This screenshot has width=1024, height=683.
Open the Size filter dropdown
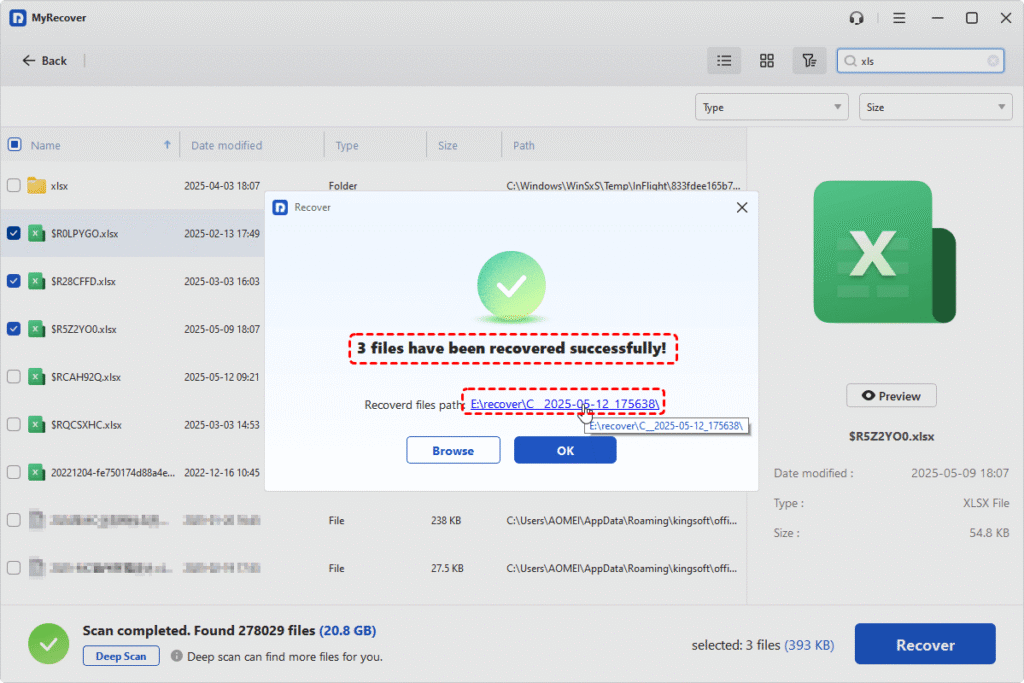[x=935, y=107]
